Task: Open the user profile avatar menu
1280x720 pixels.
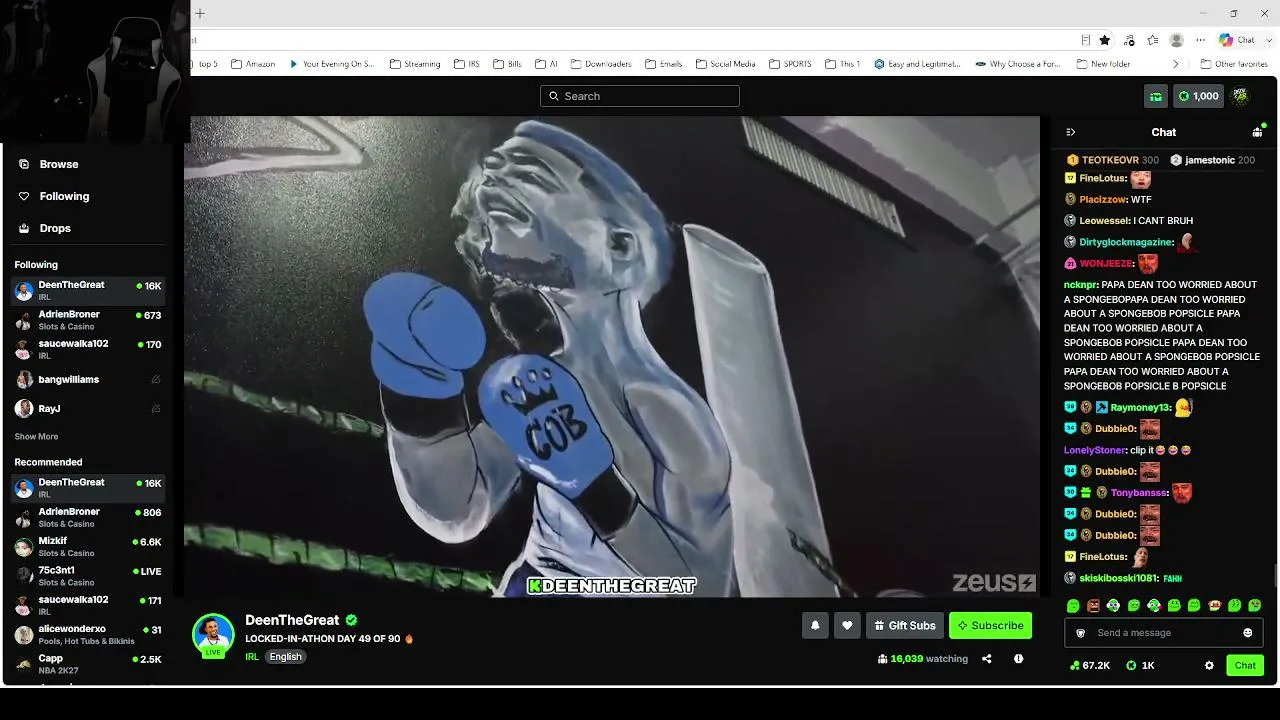Action: point(1241,96)
